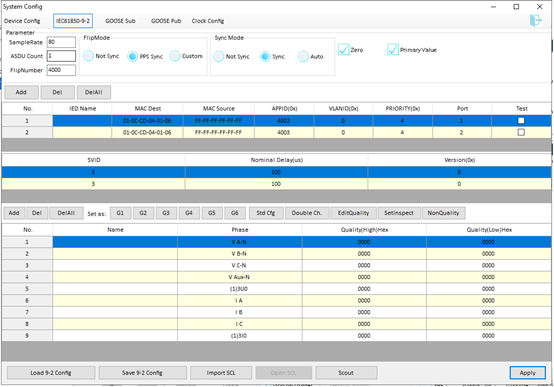
Task: Select channel row (1)3I0
Action: 276,335
